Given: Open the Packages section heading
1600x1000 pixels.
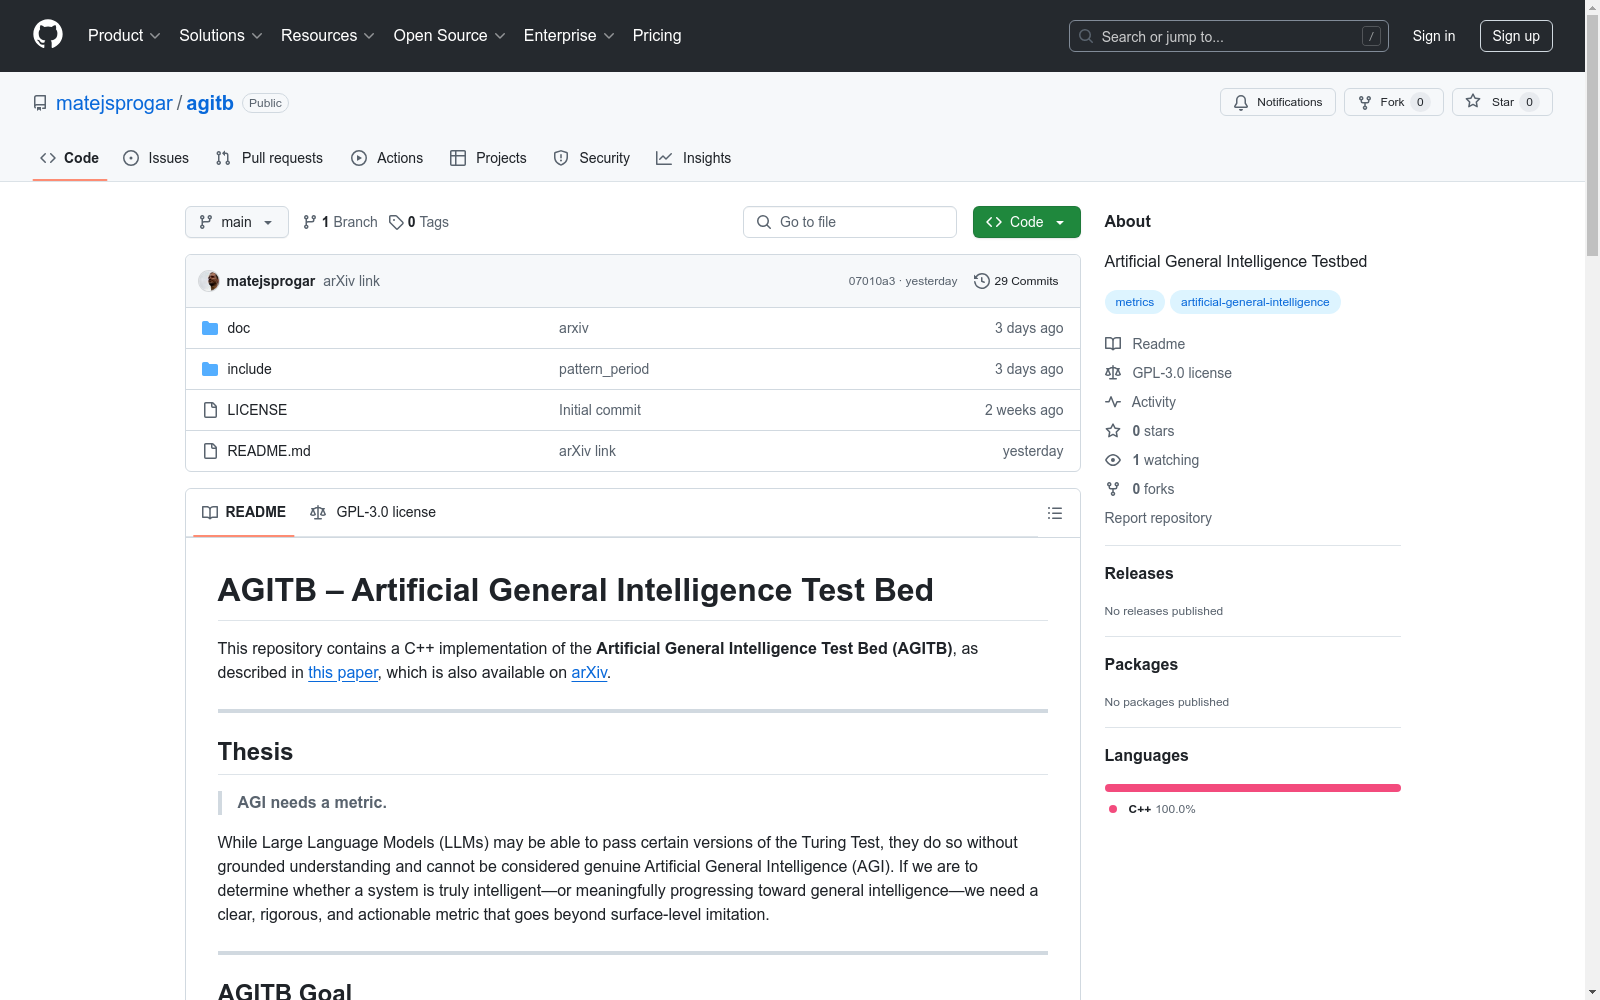Looking at the screenshot, I should 1141,664.
